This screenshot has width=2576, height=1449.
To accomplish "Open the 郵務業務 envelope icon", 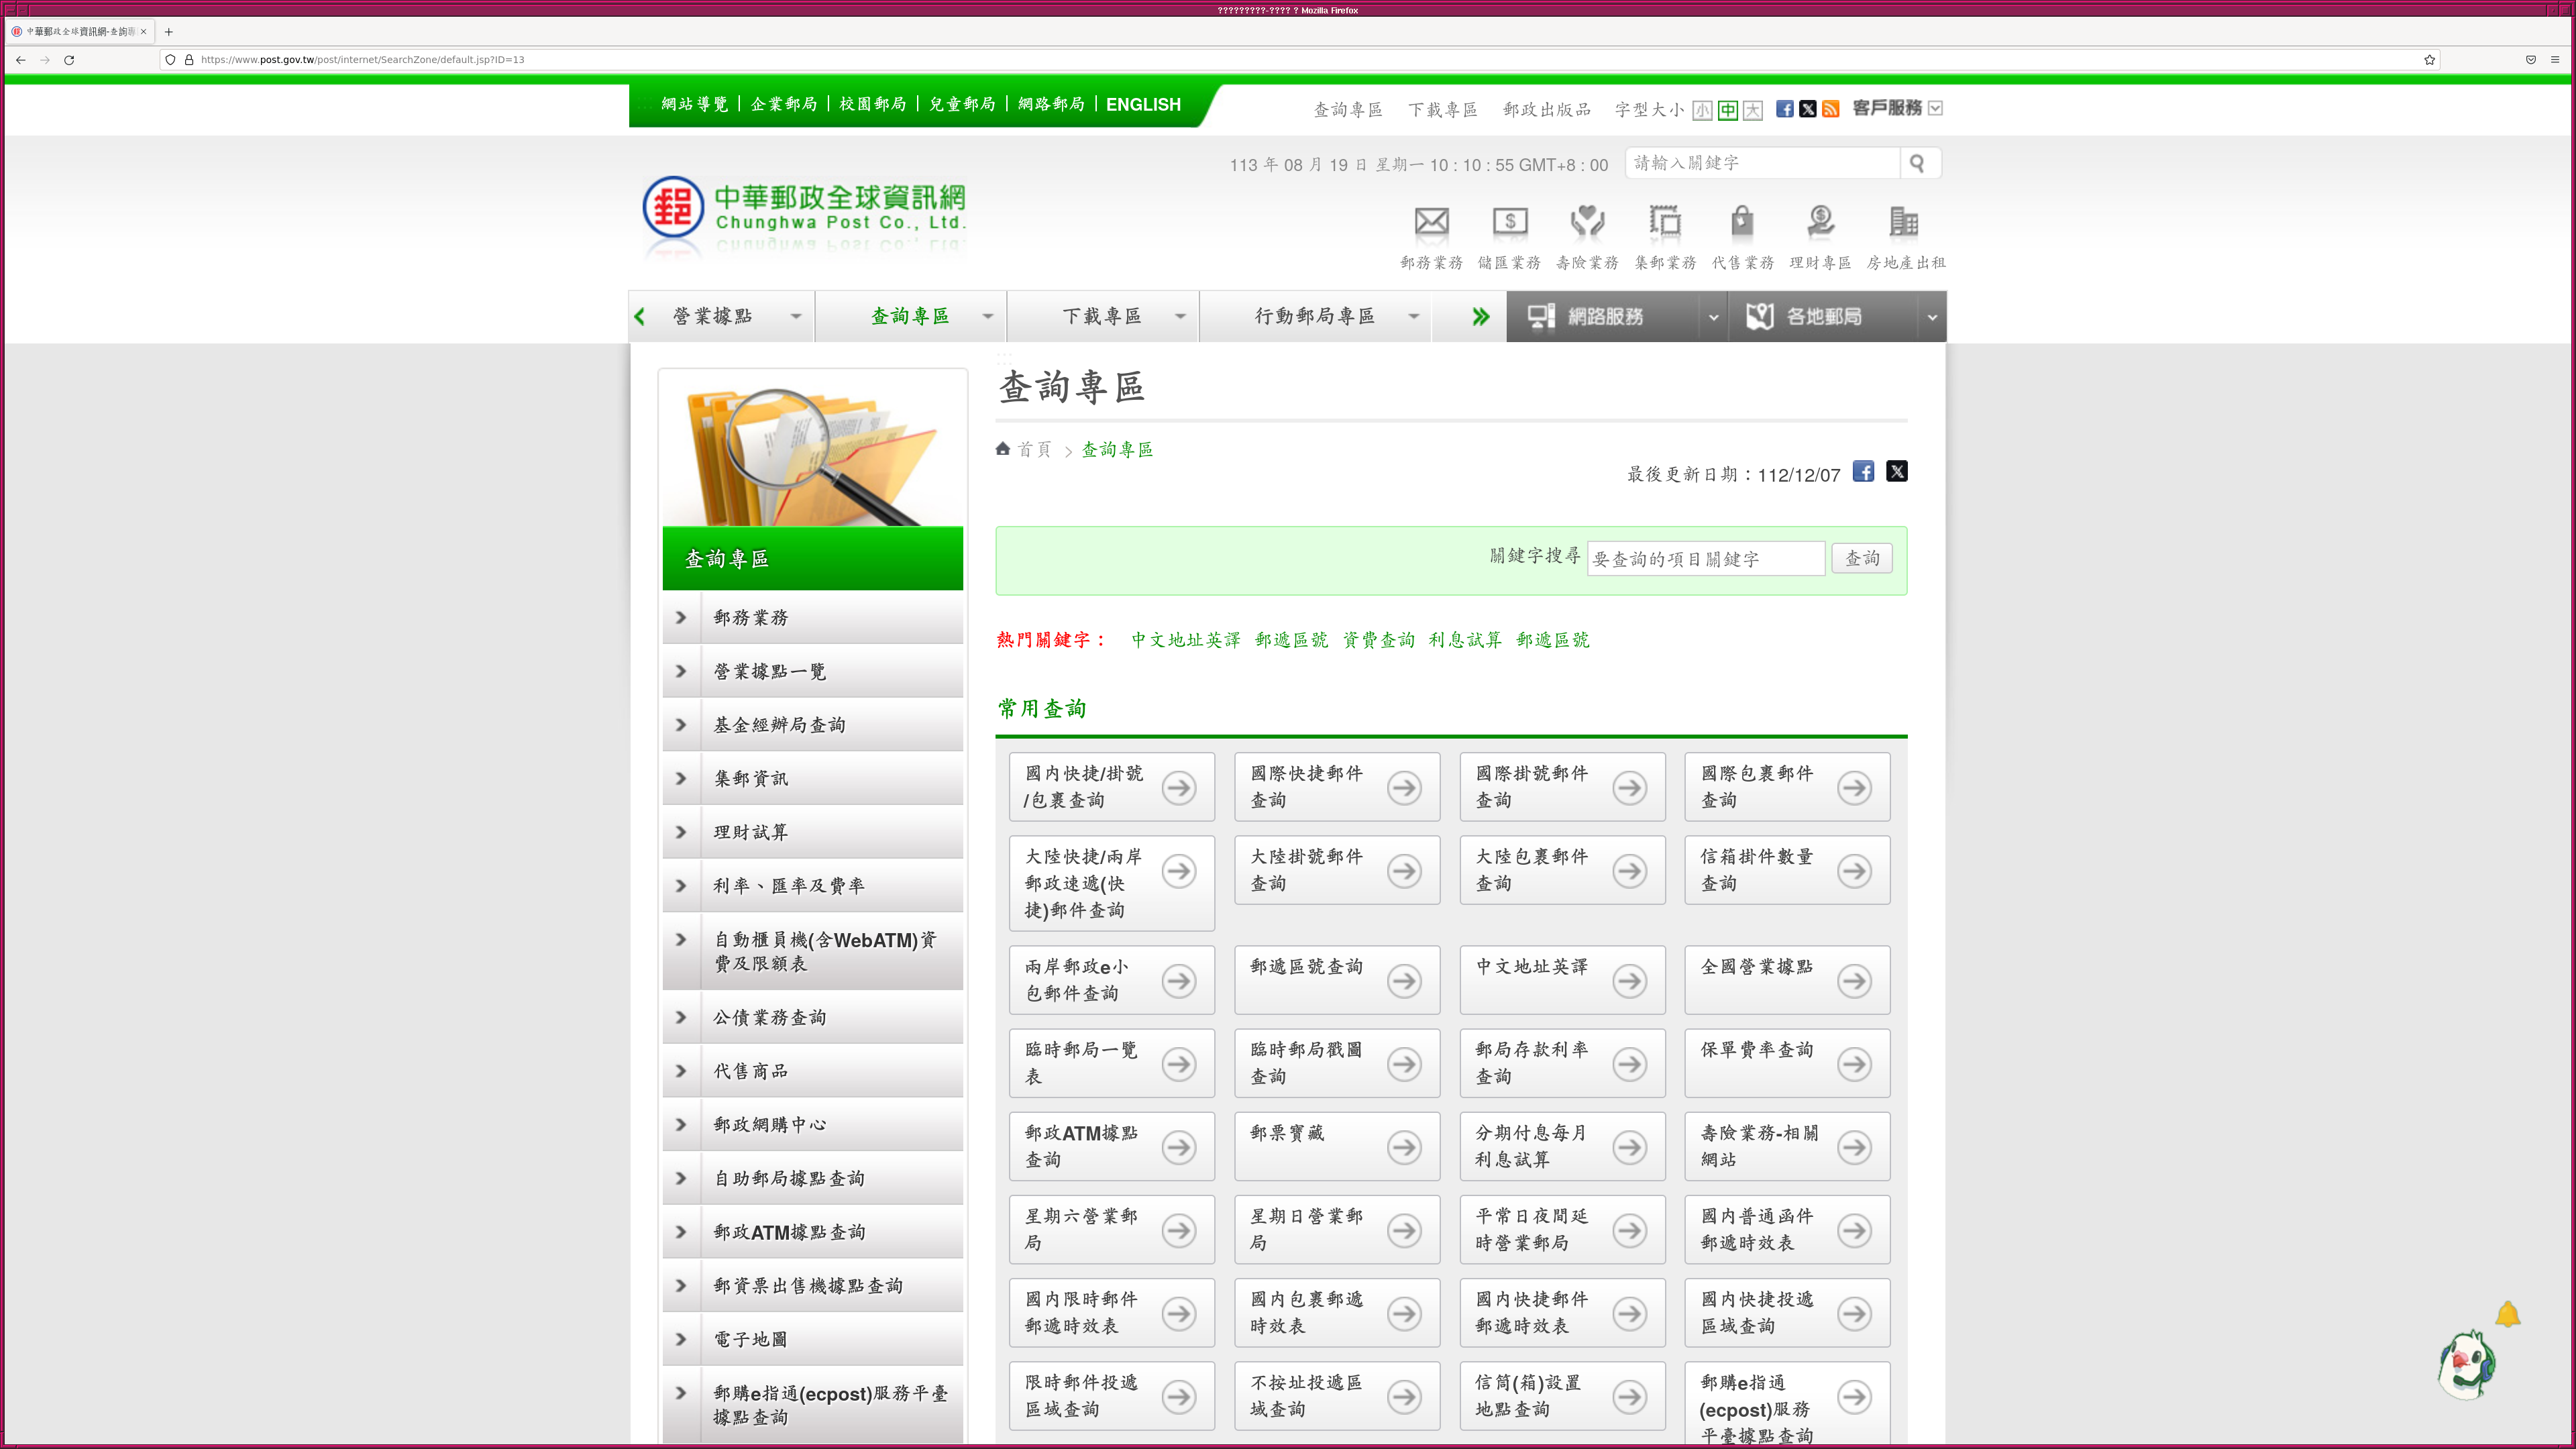I will [x=1431, y=222].
